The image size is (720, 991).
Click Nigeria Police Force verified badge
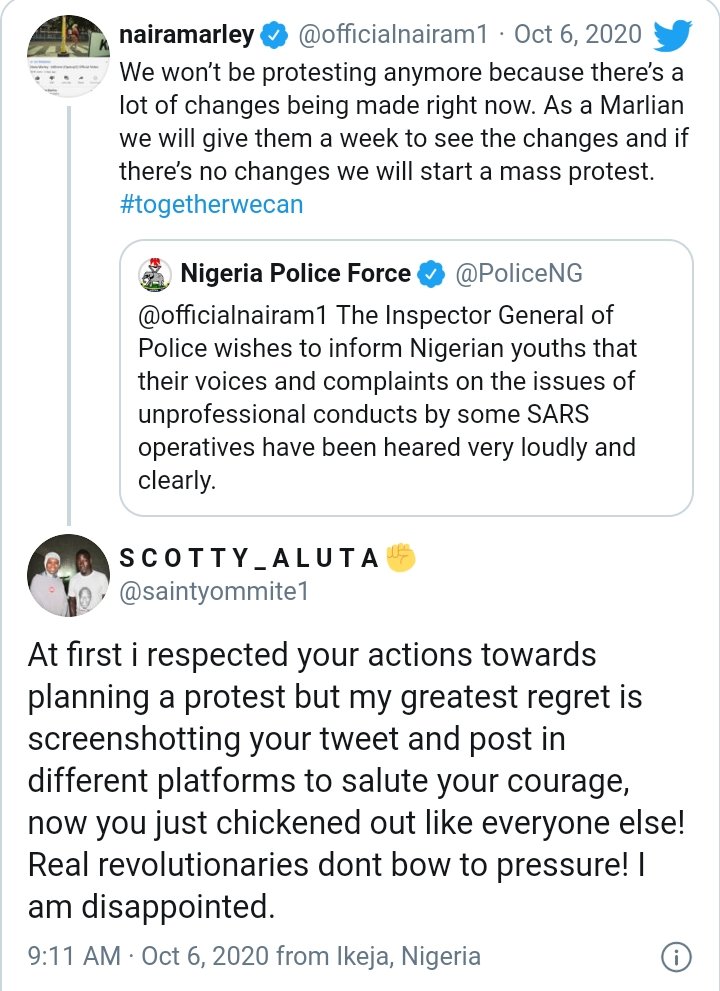tap(431, 273)
